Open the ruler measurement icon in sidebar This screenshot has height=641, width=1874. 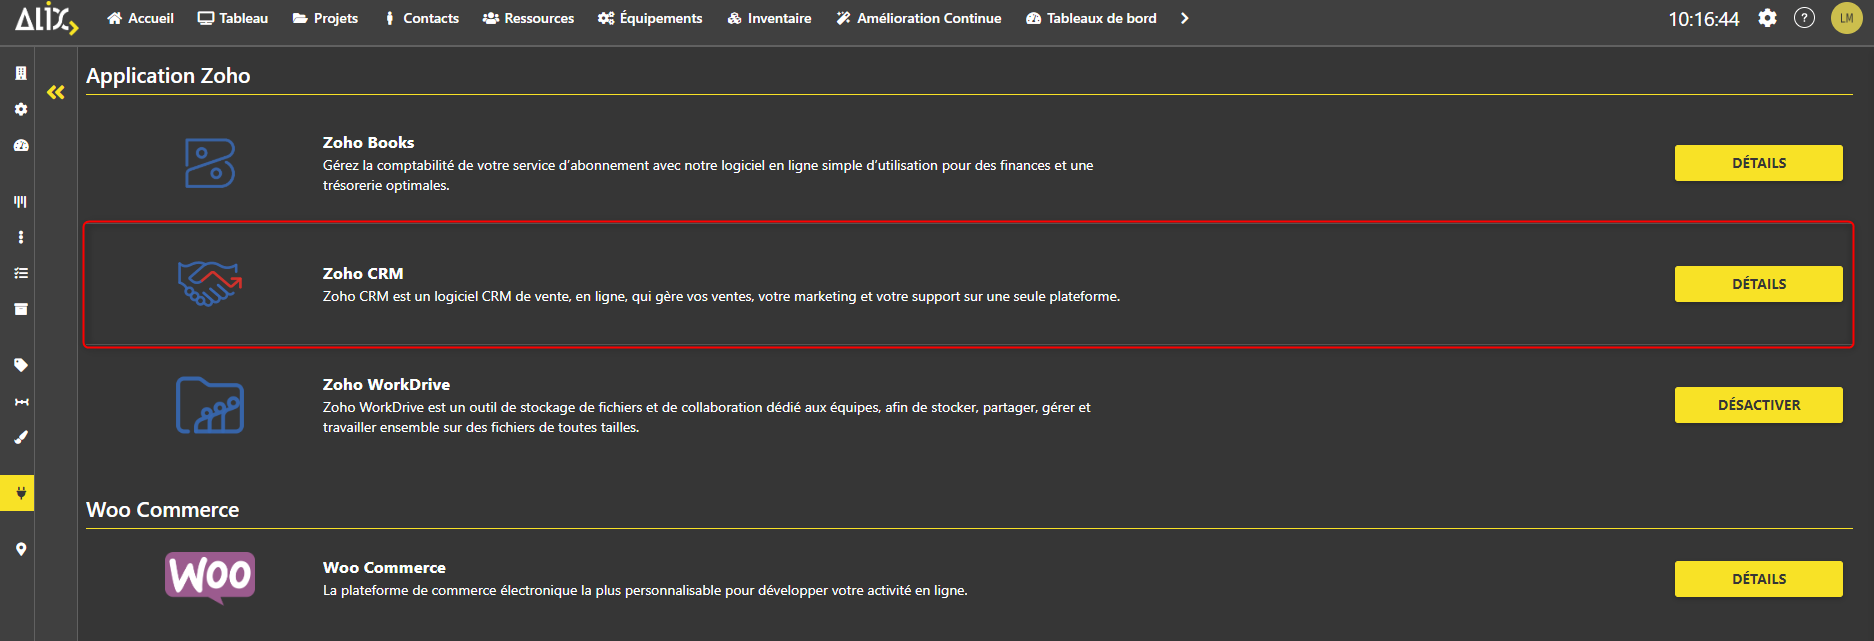[20, 401]
